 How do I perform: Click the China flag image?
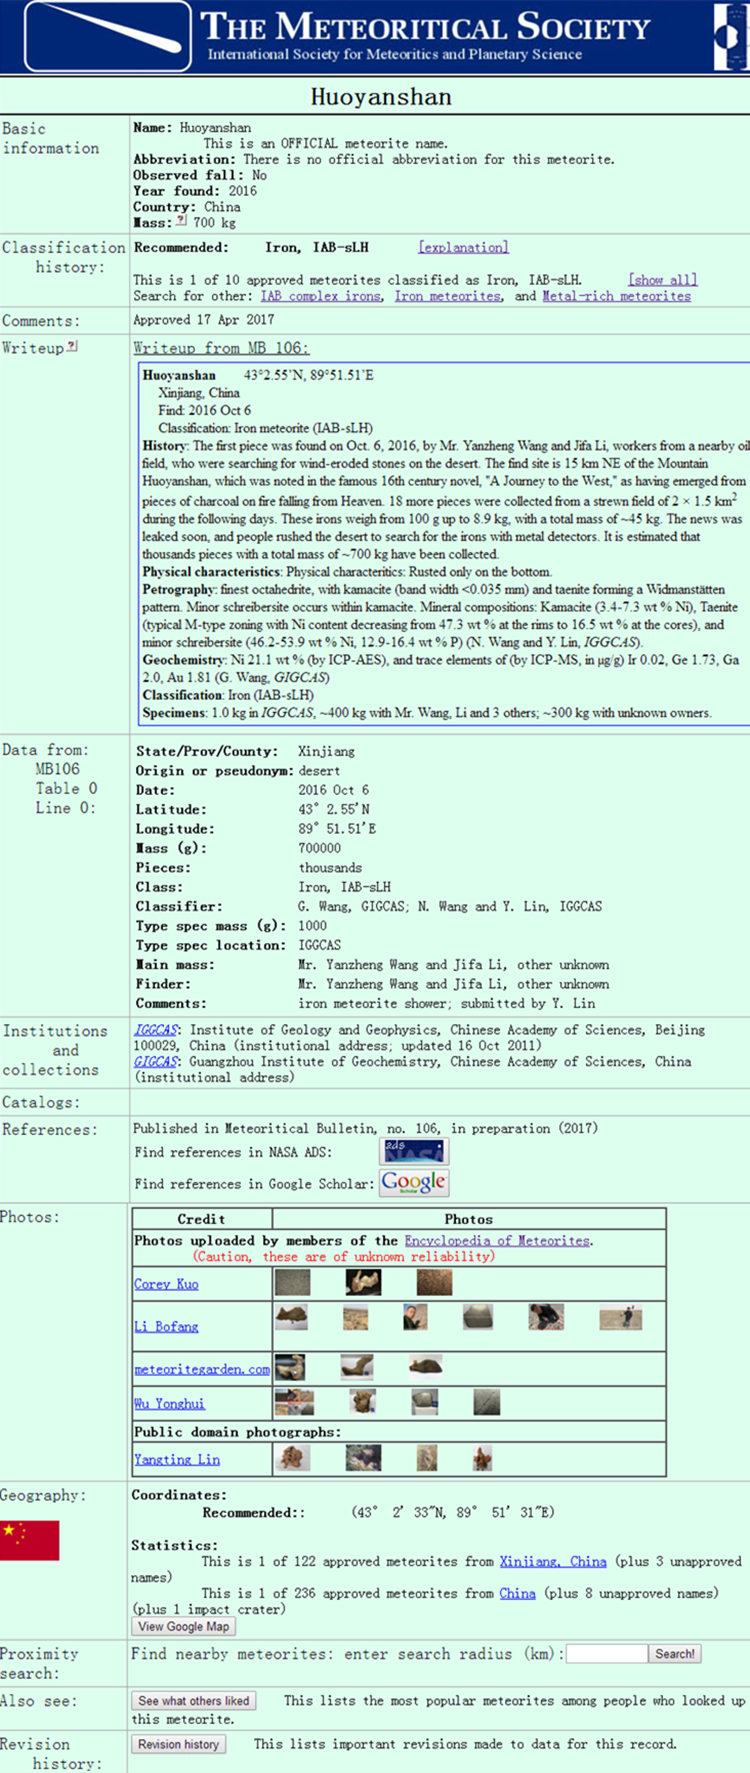30,1540
